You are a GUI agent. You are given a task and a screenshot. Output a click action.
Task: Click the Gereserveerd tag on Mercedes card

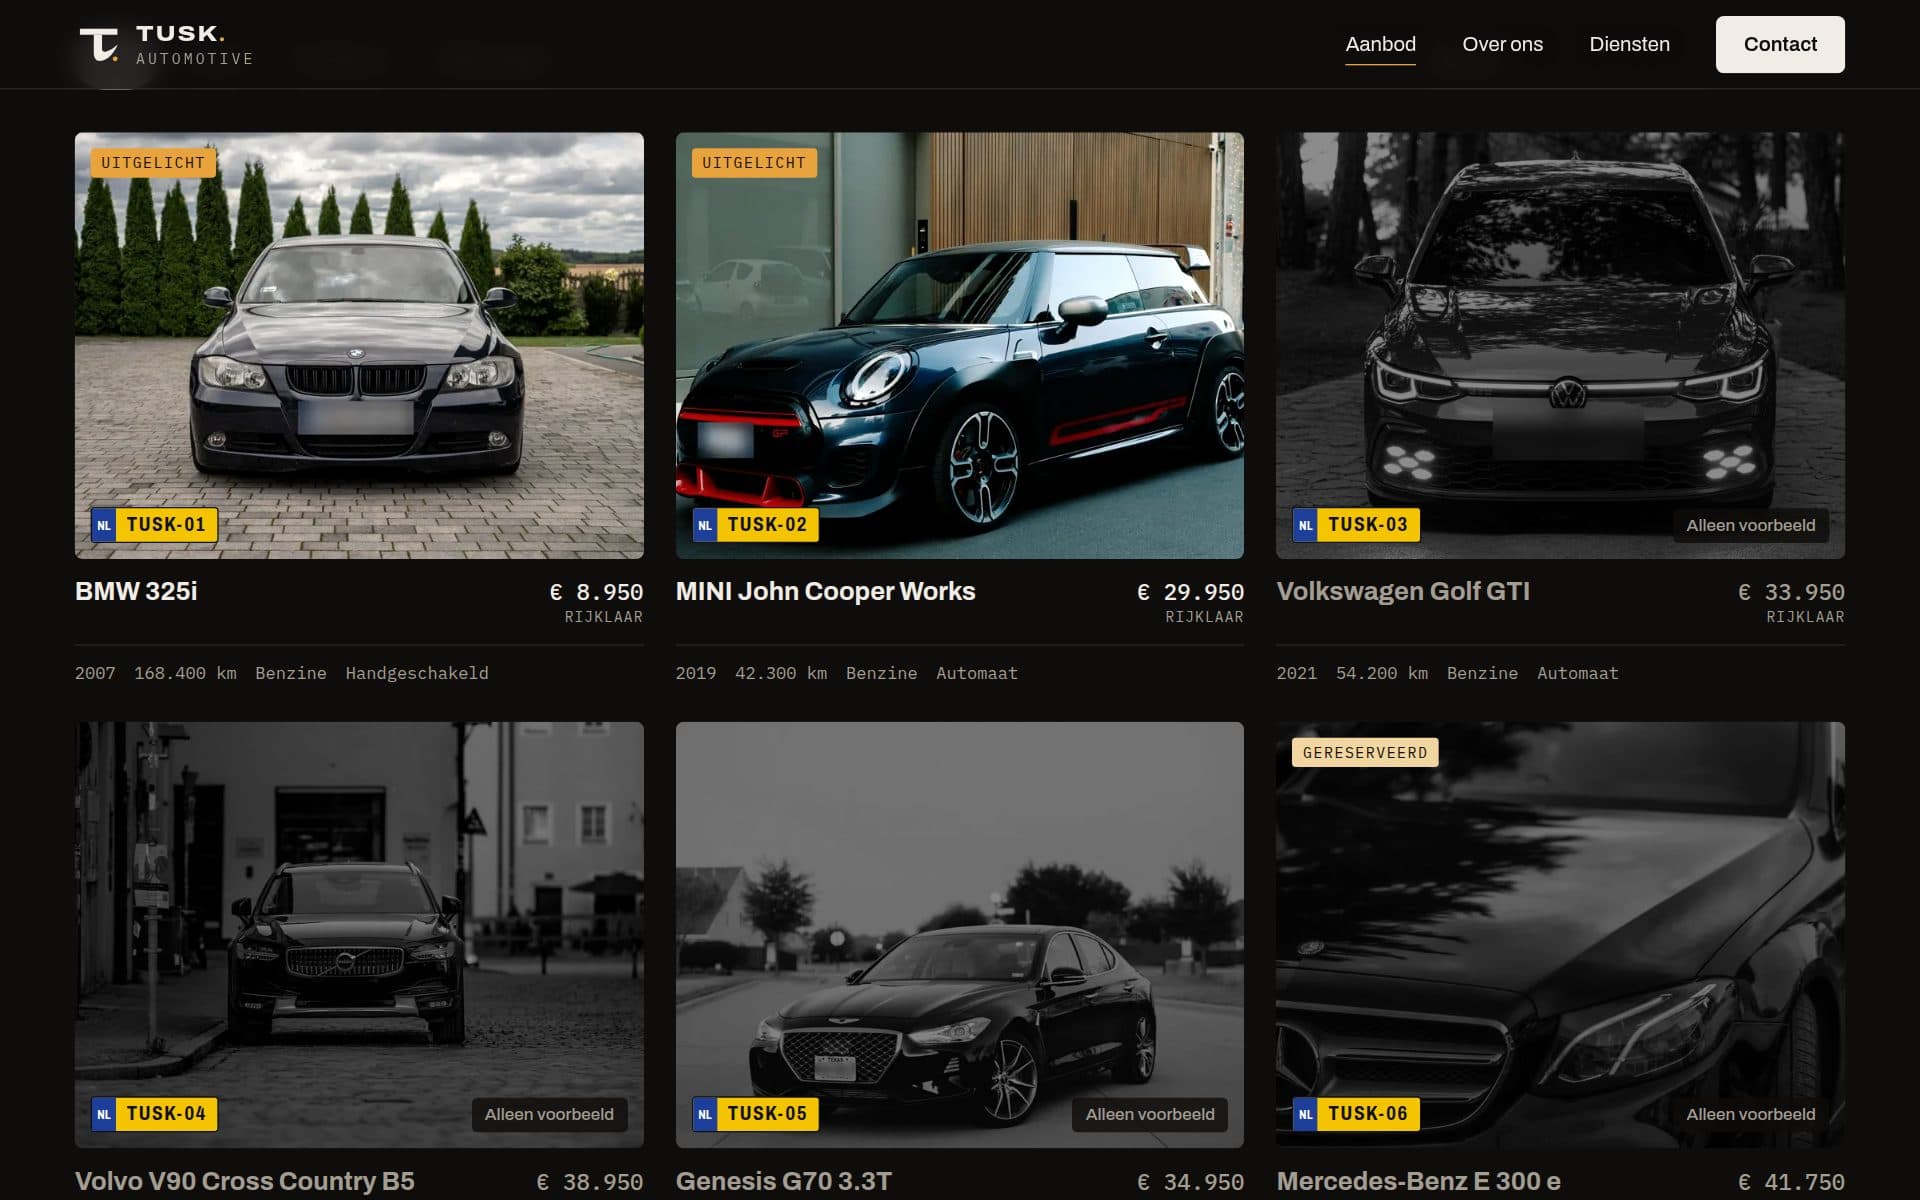pos(1365,752)
